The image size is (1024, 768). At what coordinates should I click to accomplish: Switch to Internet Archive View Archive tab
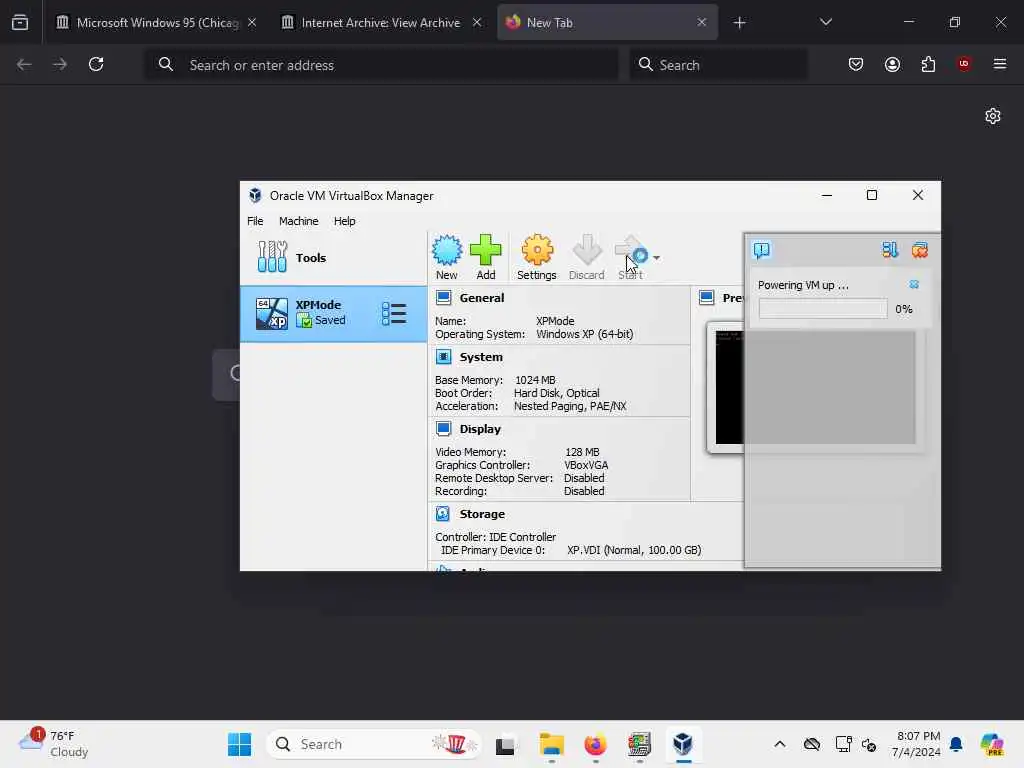pos(380,22)
